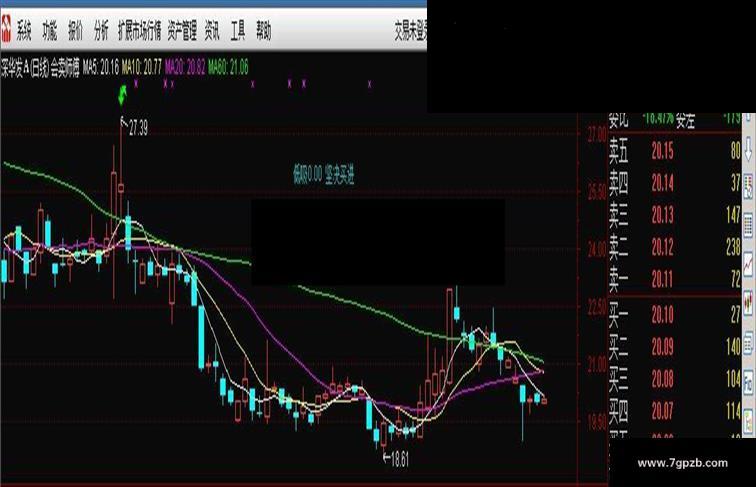This screenshot has width=756, height=487.
Task: Click the 买四 volume 114
Action: [733, 411]
